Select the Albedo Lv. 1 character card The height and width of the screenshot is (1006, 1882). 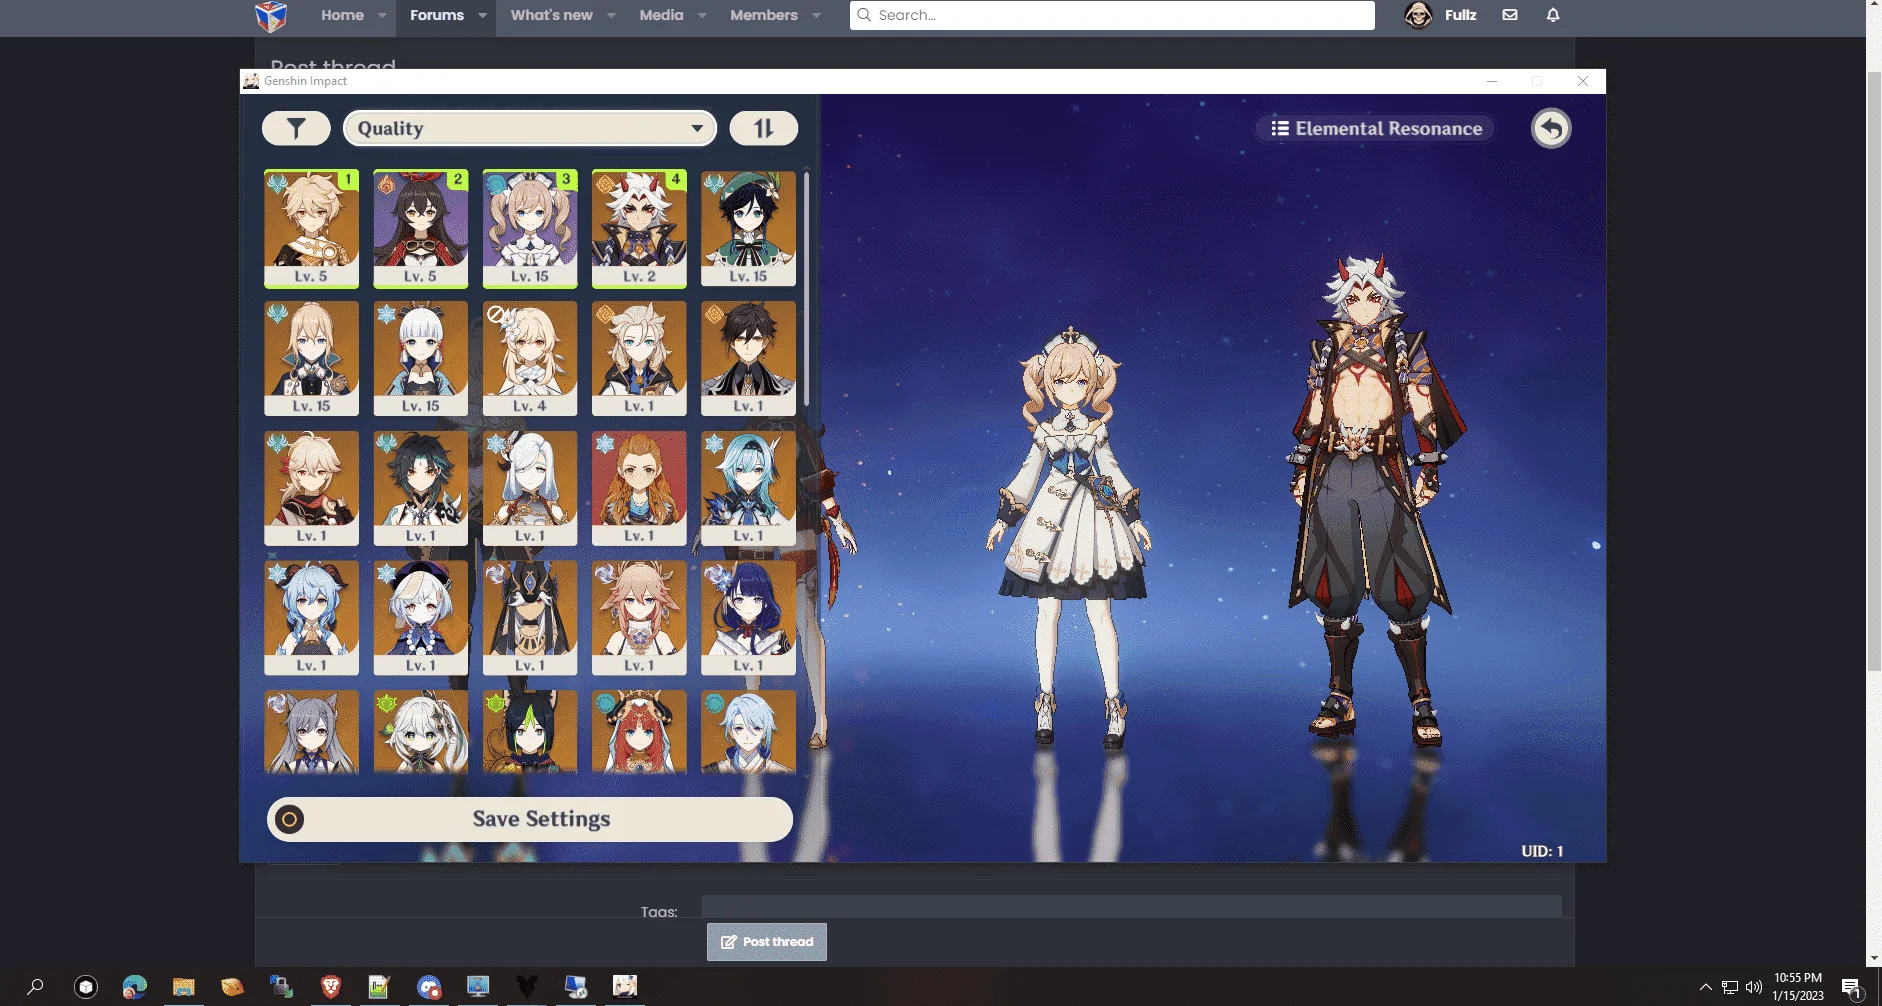point(639,358)
